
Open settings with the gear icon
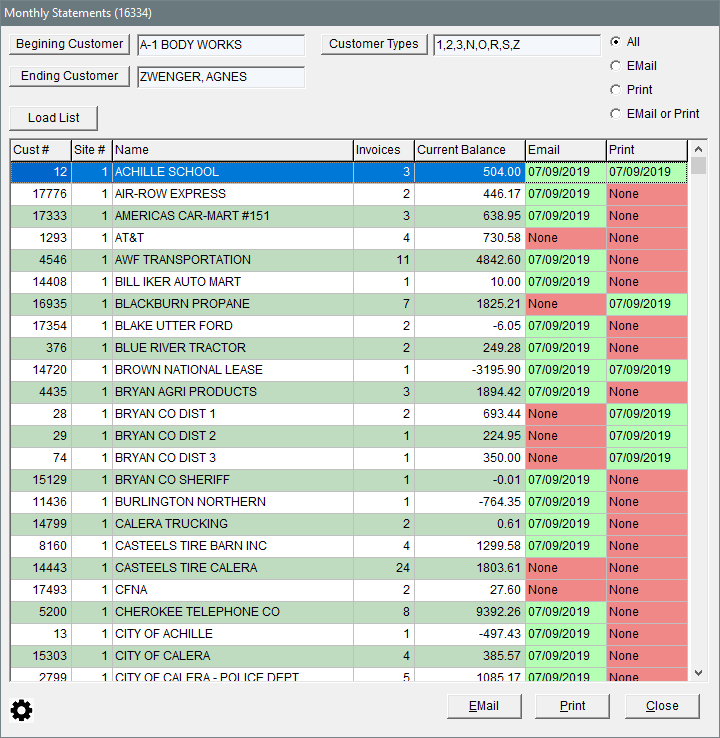[x=22, y=710]
